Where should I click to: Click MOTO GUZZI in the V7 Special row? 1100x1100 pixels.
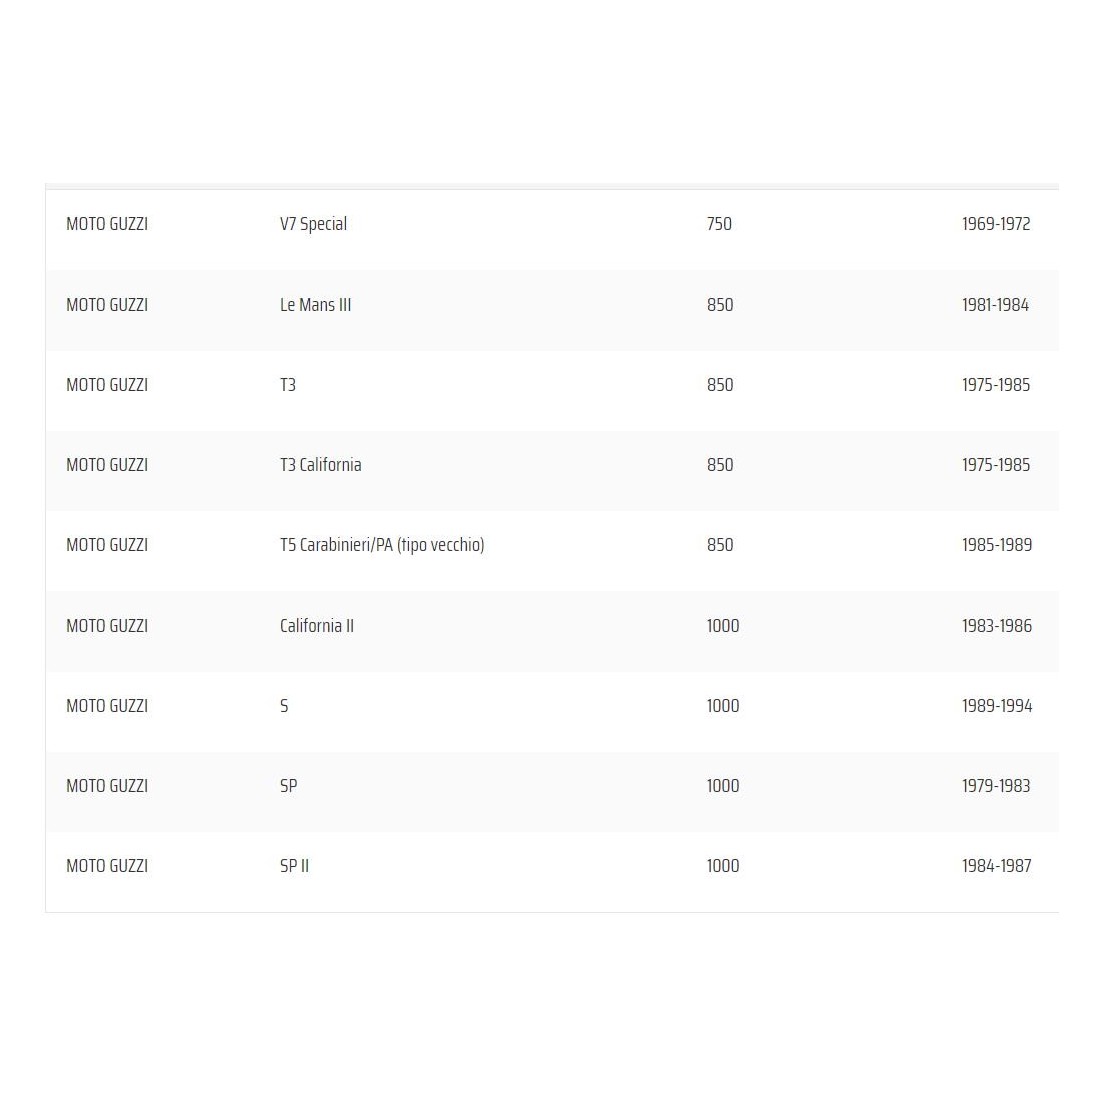pyautogui.click(x=107, y=224)
